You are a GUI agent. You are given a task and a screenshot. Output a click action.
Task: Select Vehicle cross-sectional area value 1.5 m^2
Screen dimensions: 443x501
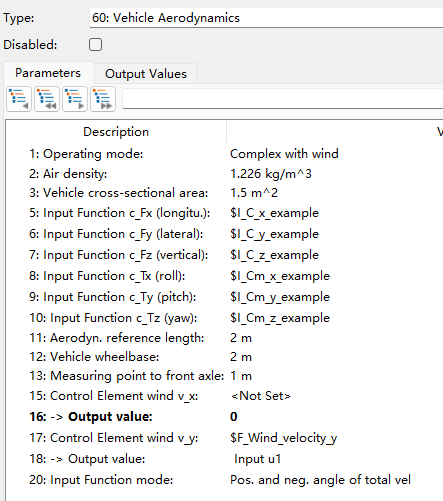[x=254, y=193]
